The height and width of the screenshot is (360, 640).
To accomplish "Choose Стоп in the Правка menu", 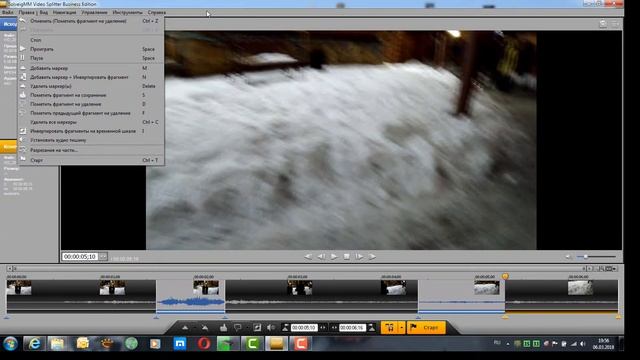I will click(91, 40).
